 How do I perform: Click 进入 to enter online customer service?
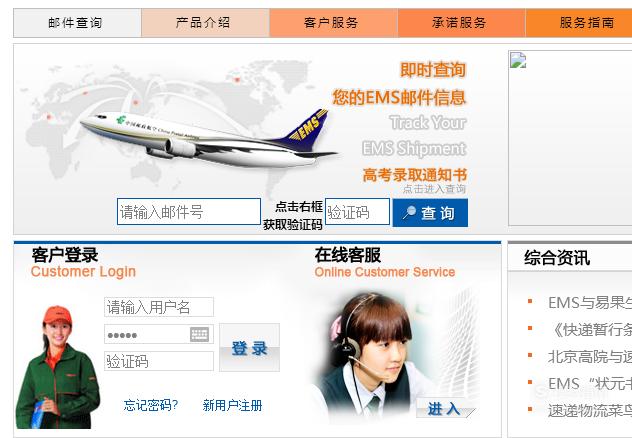click(445, 408)
